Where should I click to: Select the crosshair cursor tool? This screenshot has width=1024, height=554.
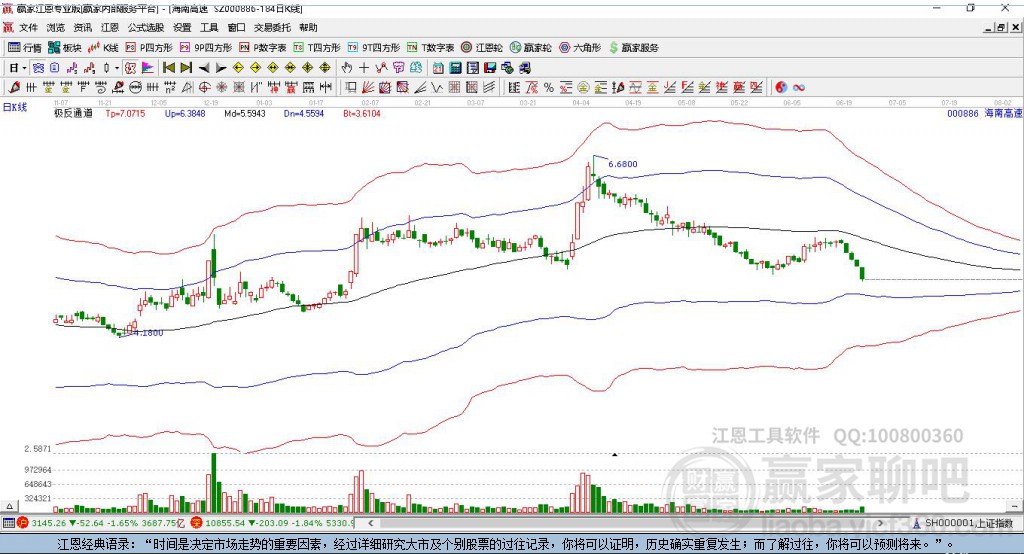(364, 68)
